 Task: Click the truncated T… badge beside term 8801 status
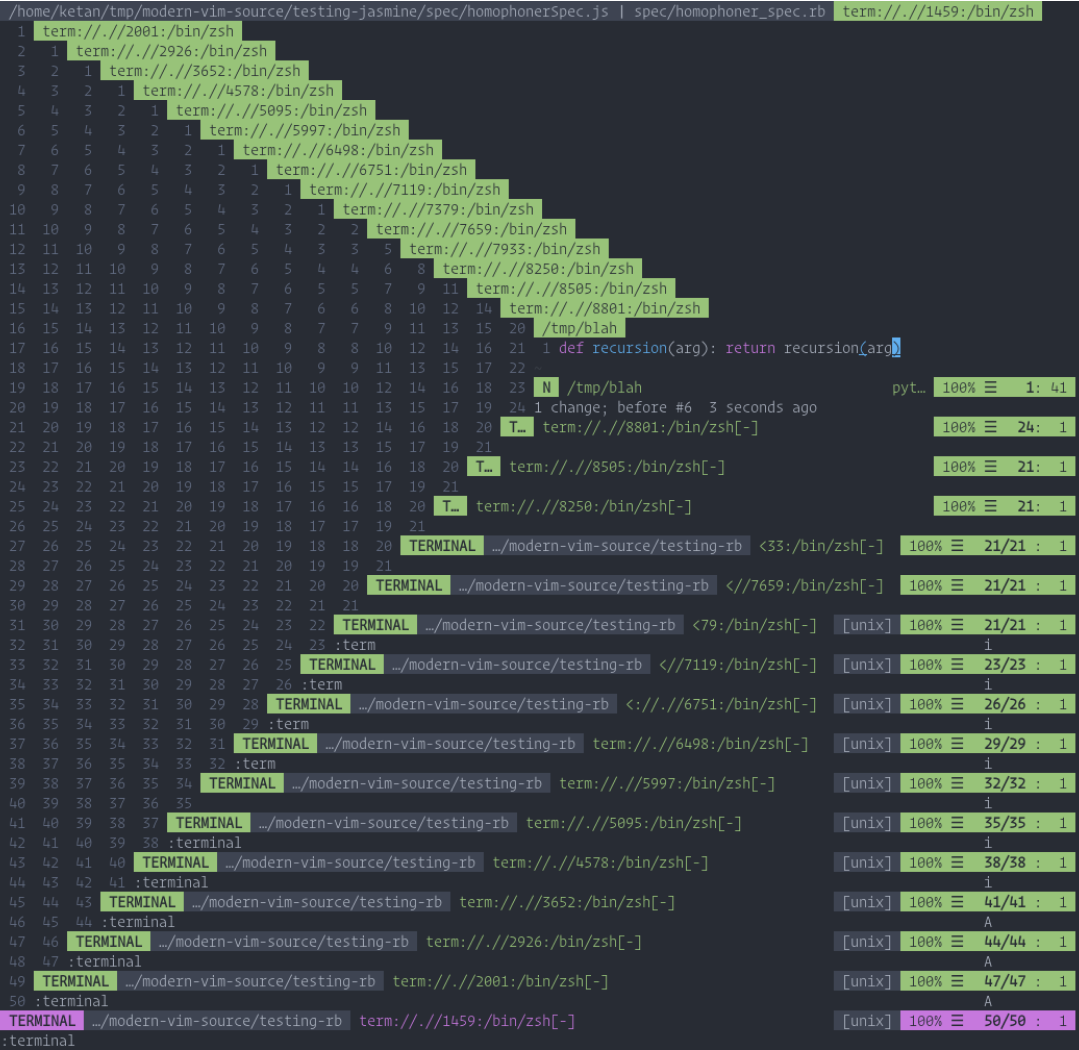tap(516, 427)
